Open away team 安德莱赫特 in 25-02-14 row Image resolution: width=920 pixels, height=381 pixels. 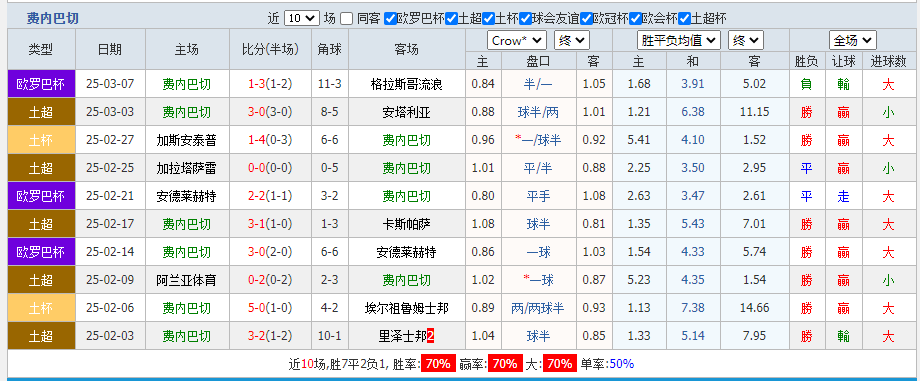(407, 252)
